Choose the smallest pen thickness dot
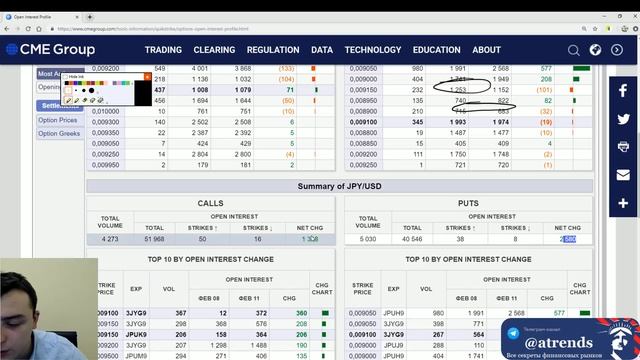The width and height of the screenshot is (640, 360). [x=76, y=90]
